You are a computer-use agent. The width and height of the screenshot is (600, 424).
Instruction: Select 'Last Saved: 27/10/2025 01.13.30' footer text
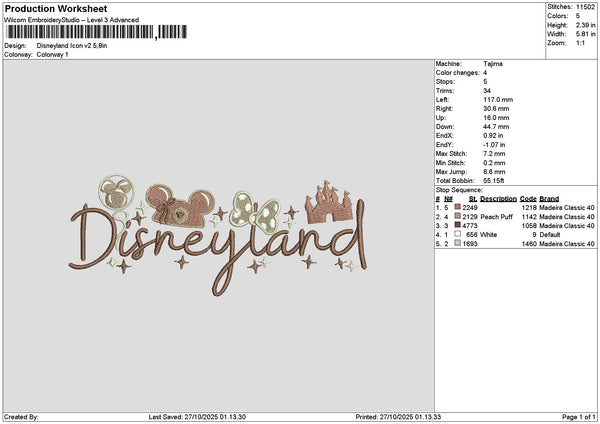(x=197, y=417)
